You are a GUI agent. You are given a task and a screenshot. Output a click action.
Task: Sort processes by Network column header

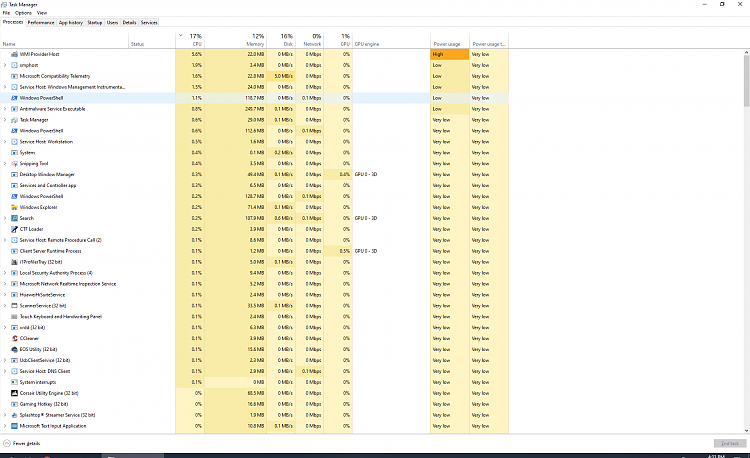(309, 40)
